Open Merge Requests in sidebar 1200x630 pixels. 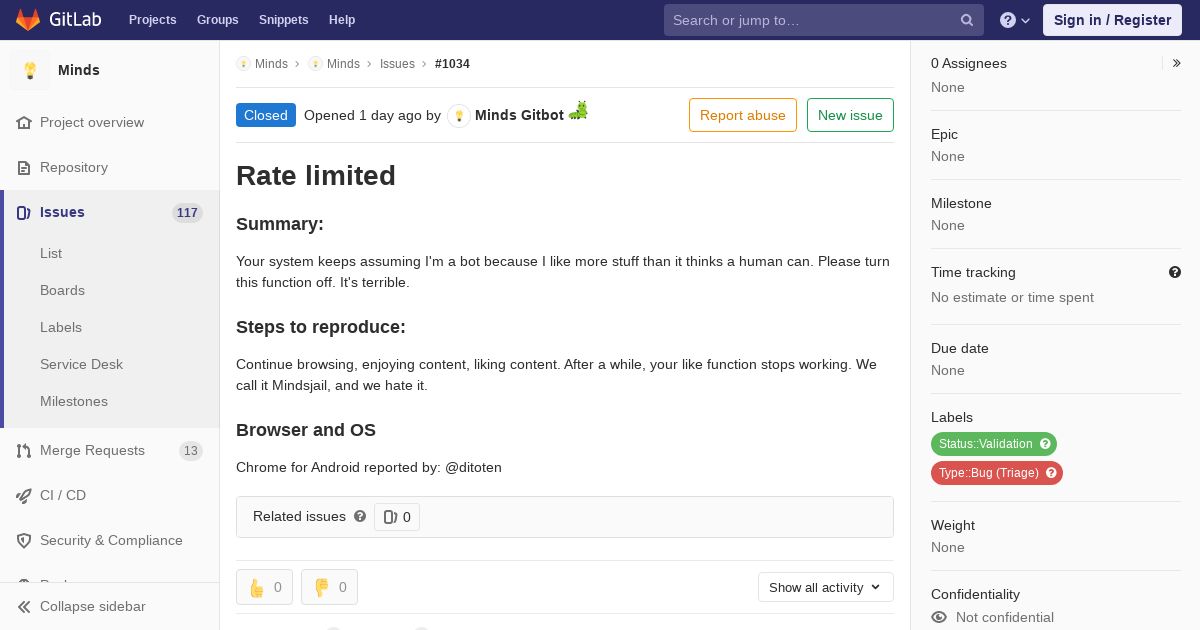point(92,450)
